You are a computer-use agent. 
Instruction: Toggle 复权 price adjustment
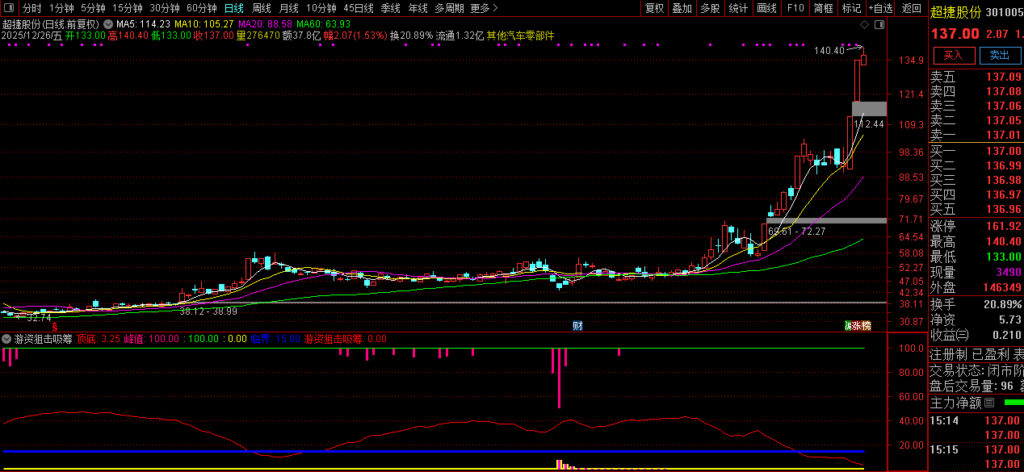(654, 8)
